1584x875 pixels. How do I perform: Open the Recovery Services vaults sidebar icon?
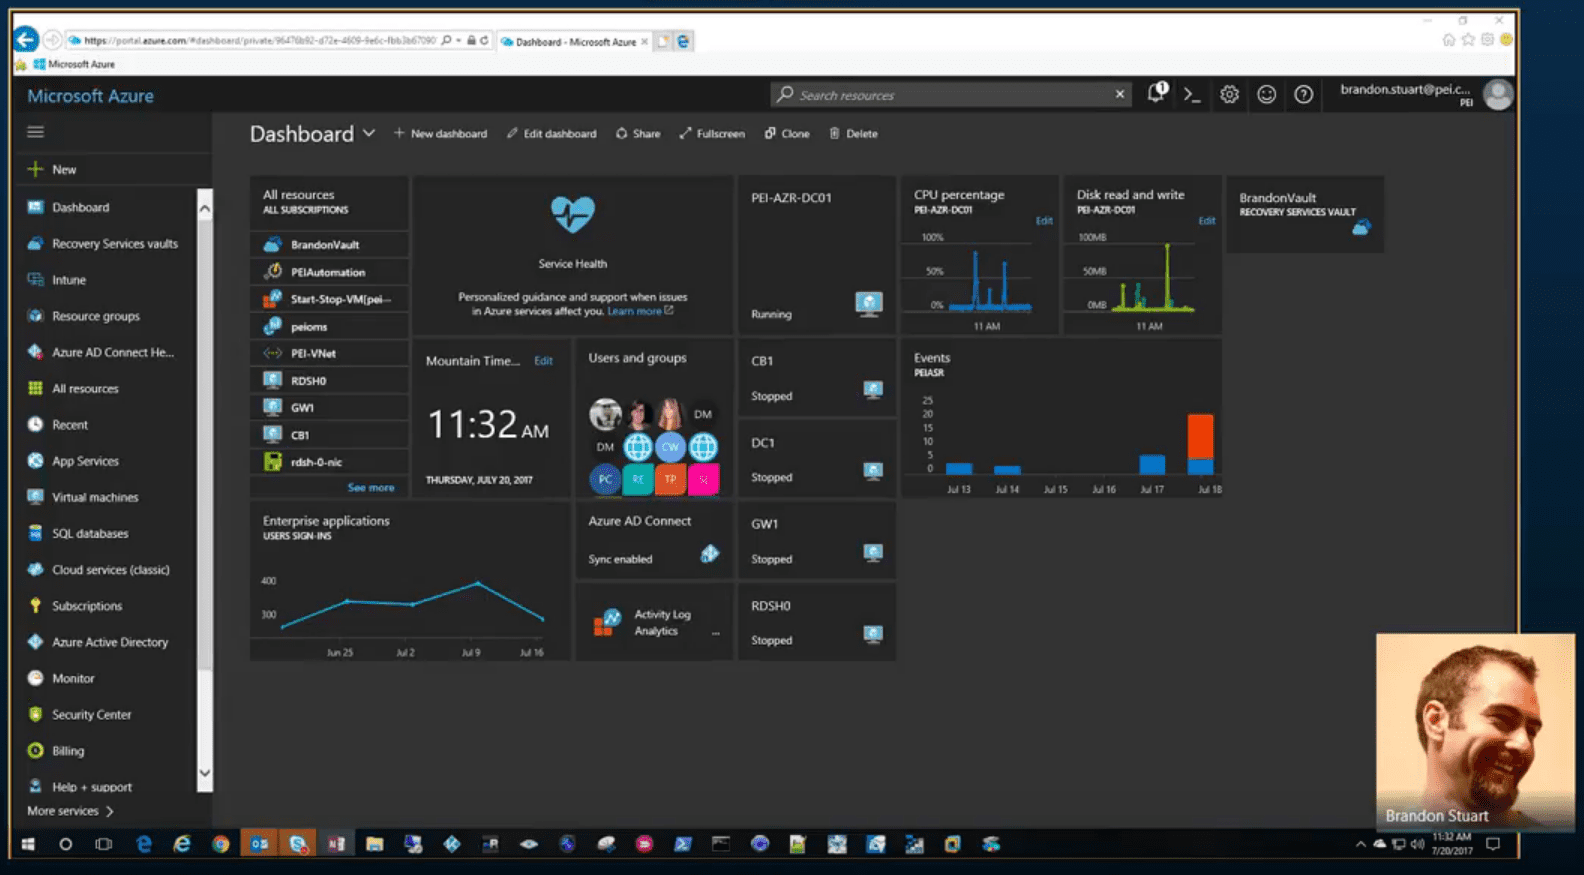tap(35, 243)
